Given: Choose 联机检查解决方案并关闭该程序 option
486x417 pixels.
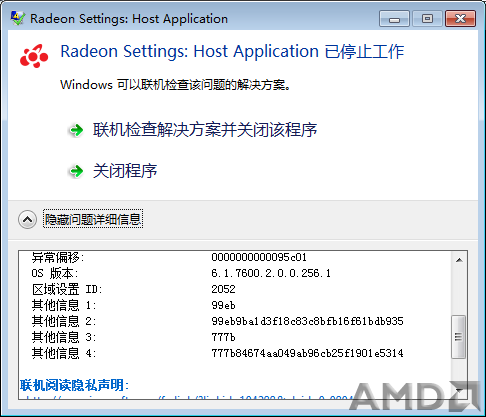Looking at the screenshot, I should (205, 130).
